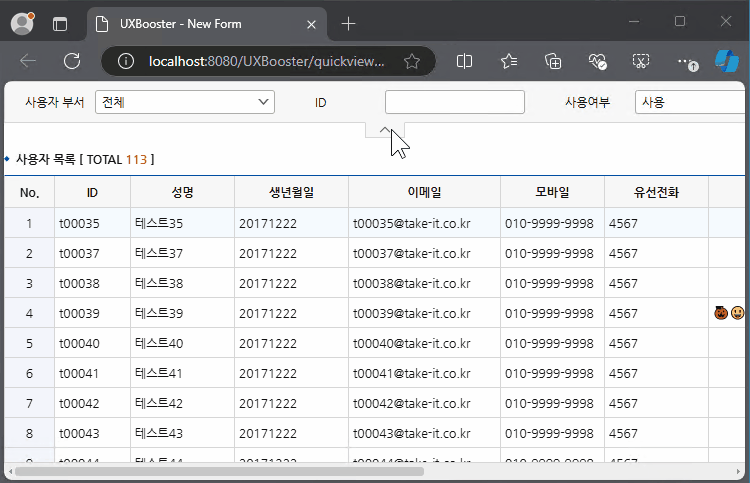Sort by the 이메일 column header
The image size is (750, 483).
pyautogui.click(x=424, y=192)
